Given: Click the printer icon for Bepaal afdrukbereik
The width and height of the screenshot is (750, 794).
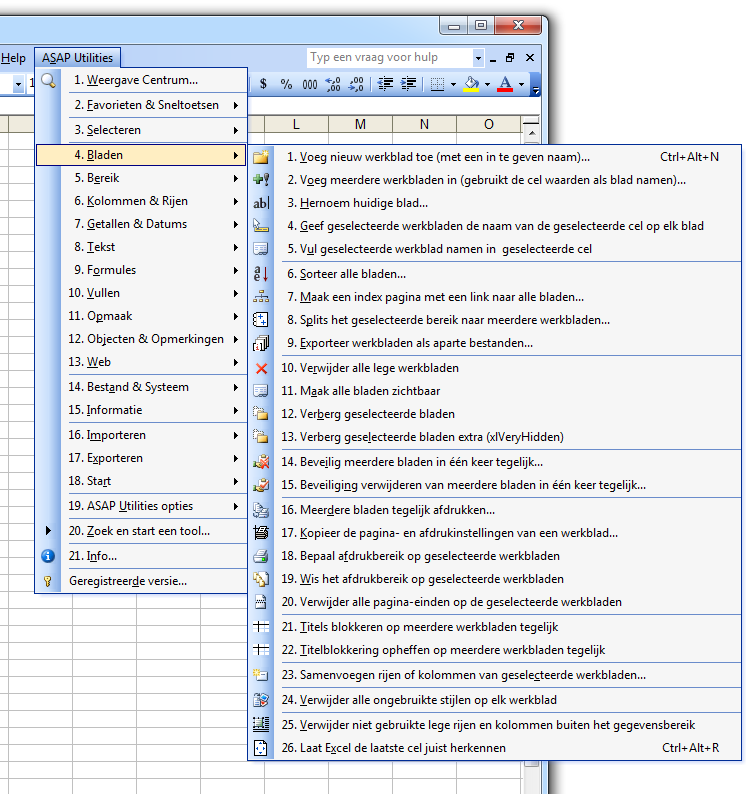Looking at the screenshot, I should pos(261,556).
